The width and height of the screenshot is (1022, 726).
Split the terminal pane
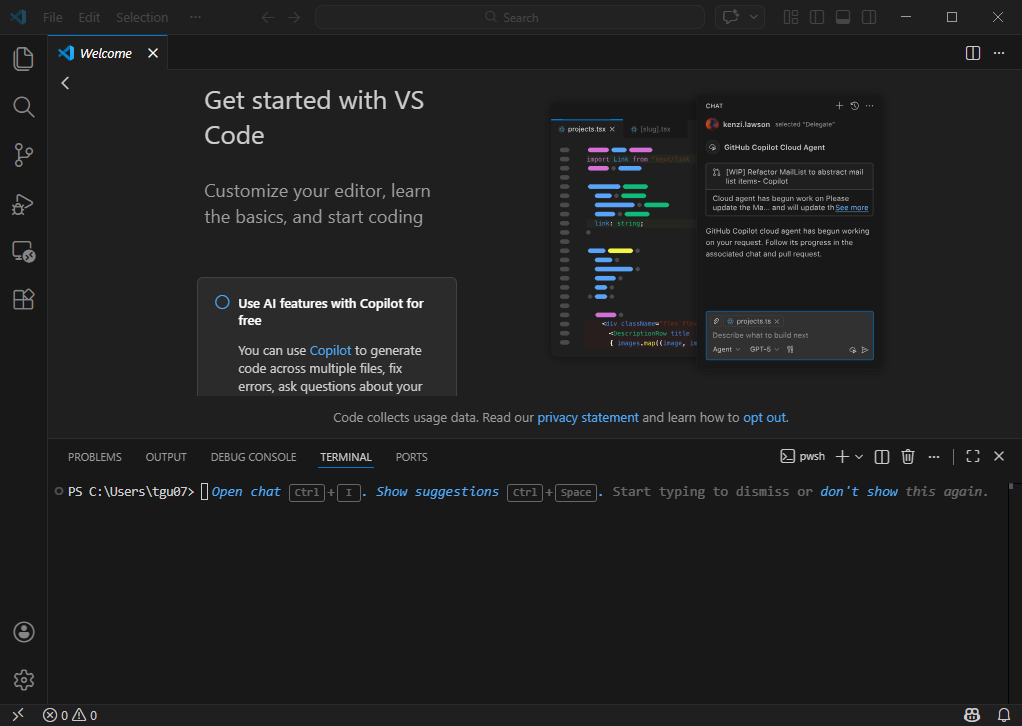(x=882, y=457)
